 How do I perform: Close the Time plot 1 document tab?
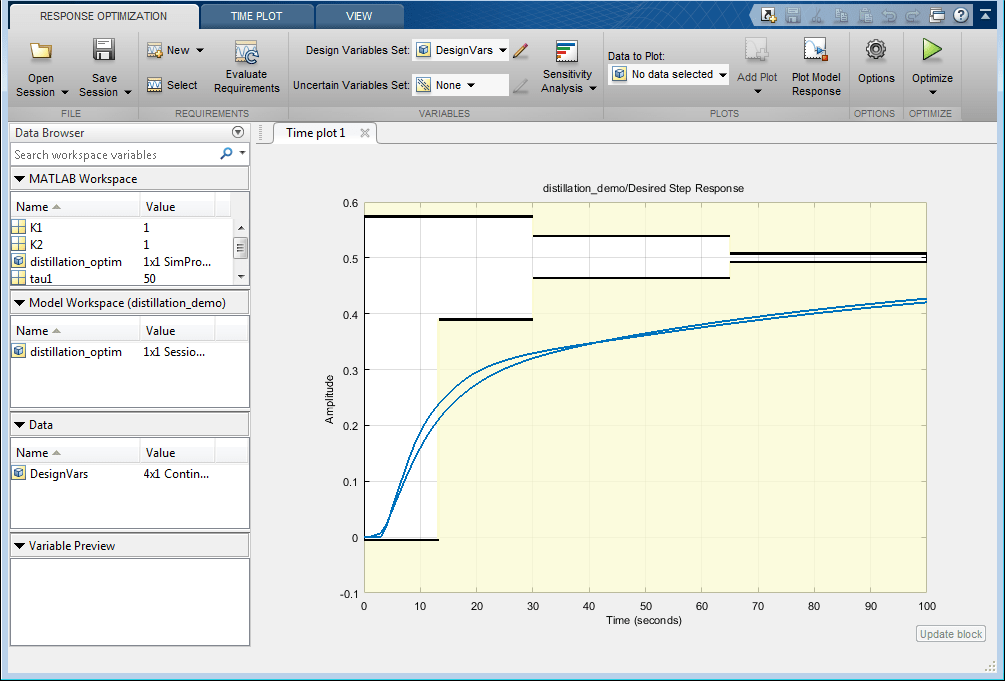pyautogui.click(x=365, y=133)
